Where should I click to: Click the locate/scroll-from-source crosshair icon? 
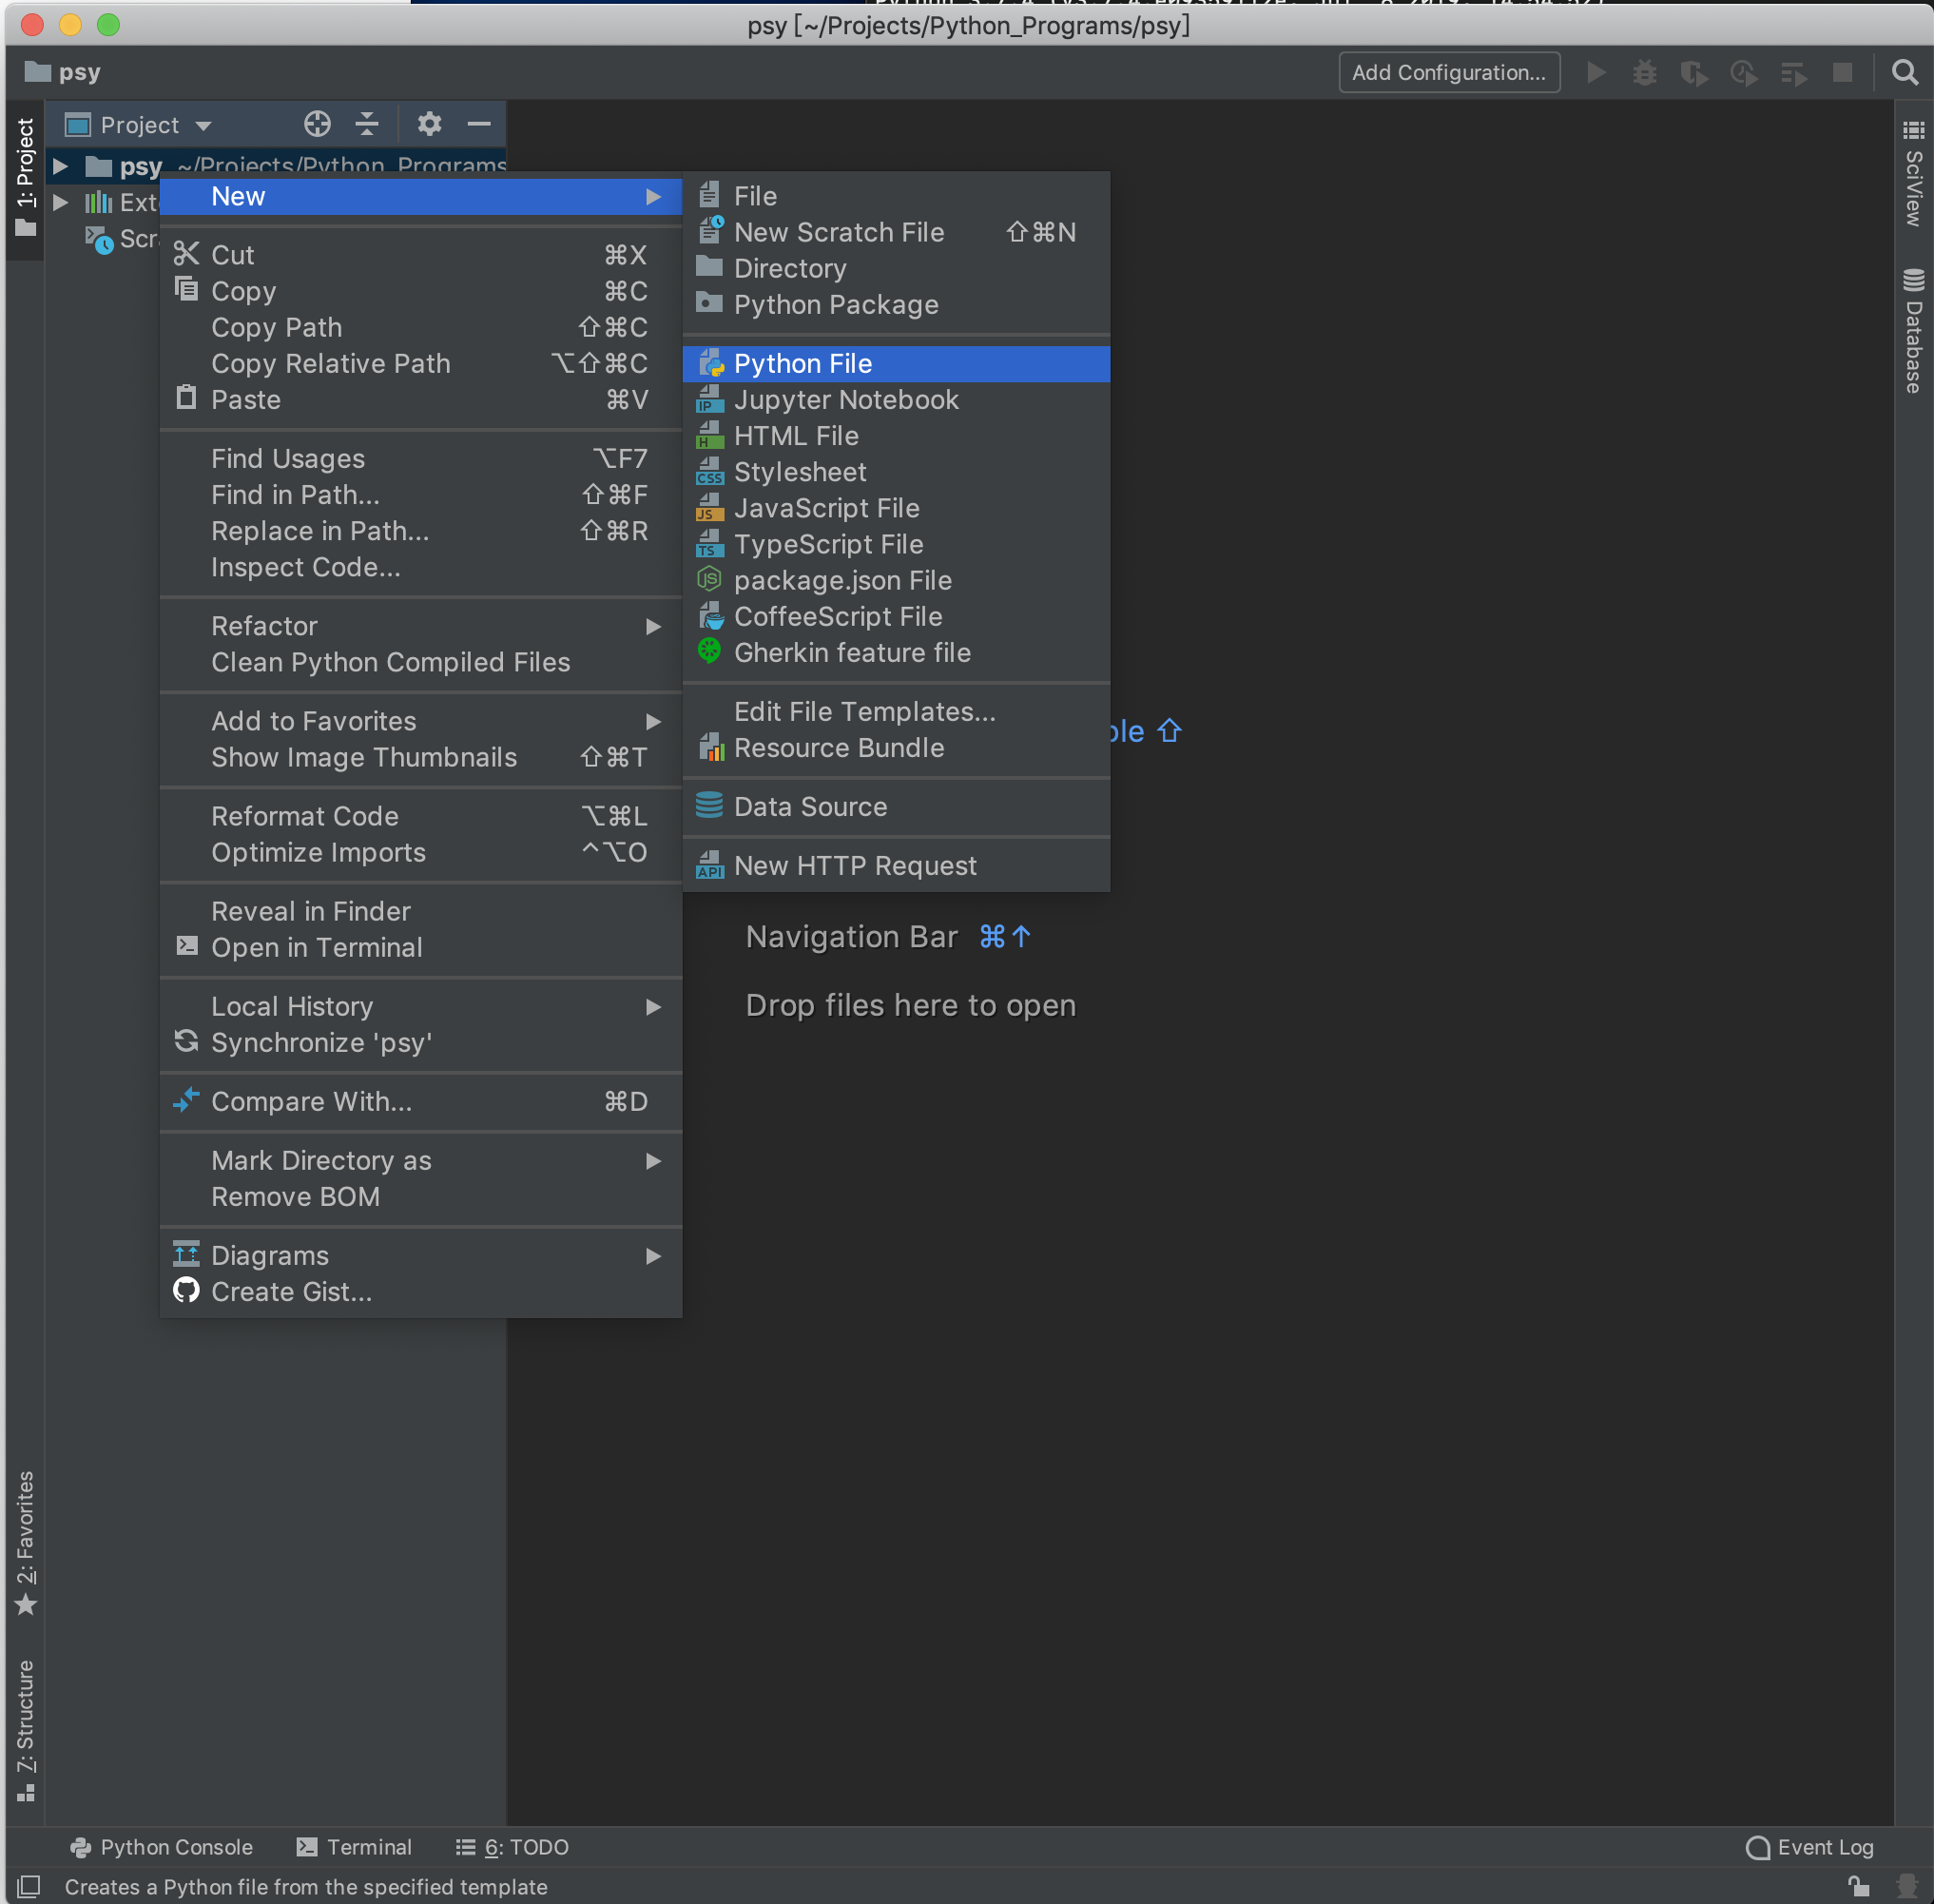[317, 124]
